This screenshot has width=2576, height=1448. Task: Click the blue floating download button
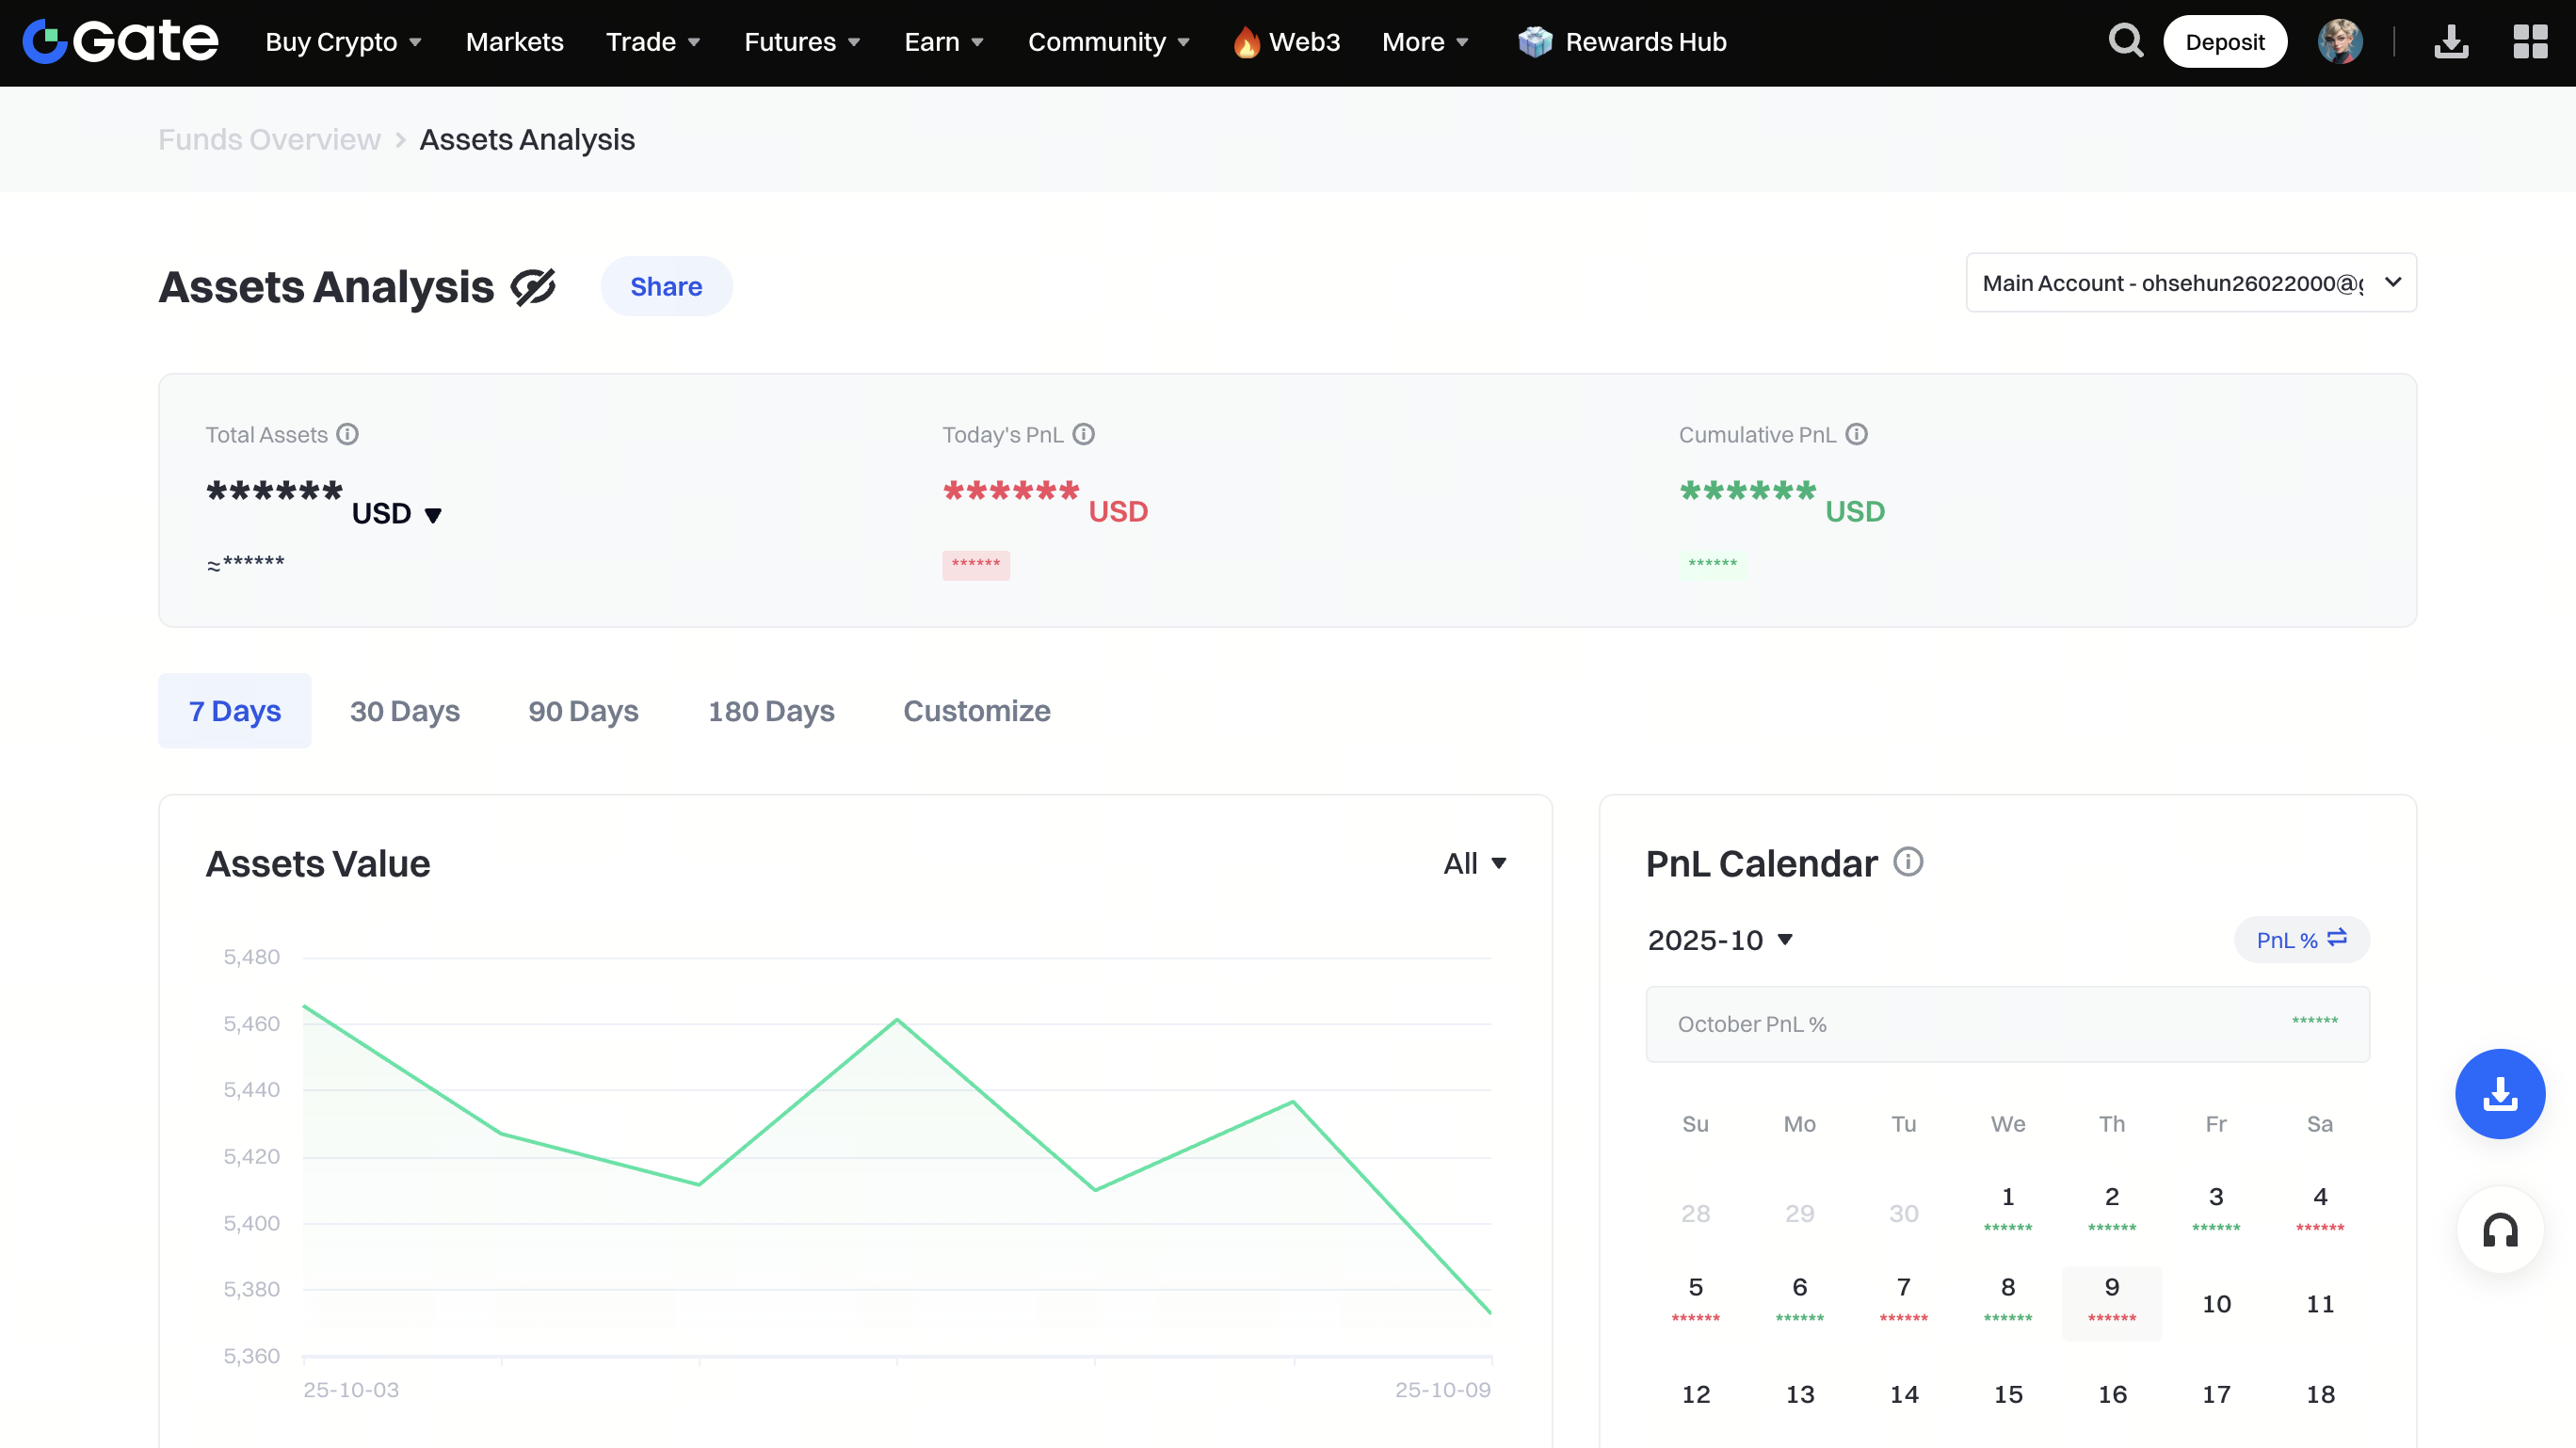[x=2500, y=1093]
